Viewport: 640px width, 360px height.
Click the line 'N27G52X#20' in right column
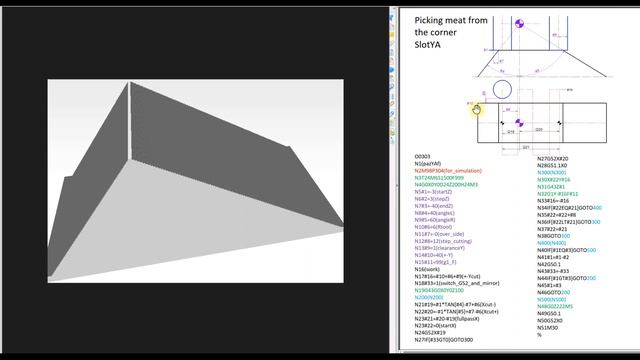[552, 159]
